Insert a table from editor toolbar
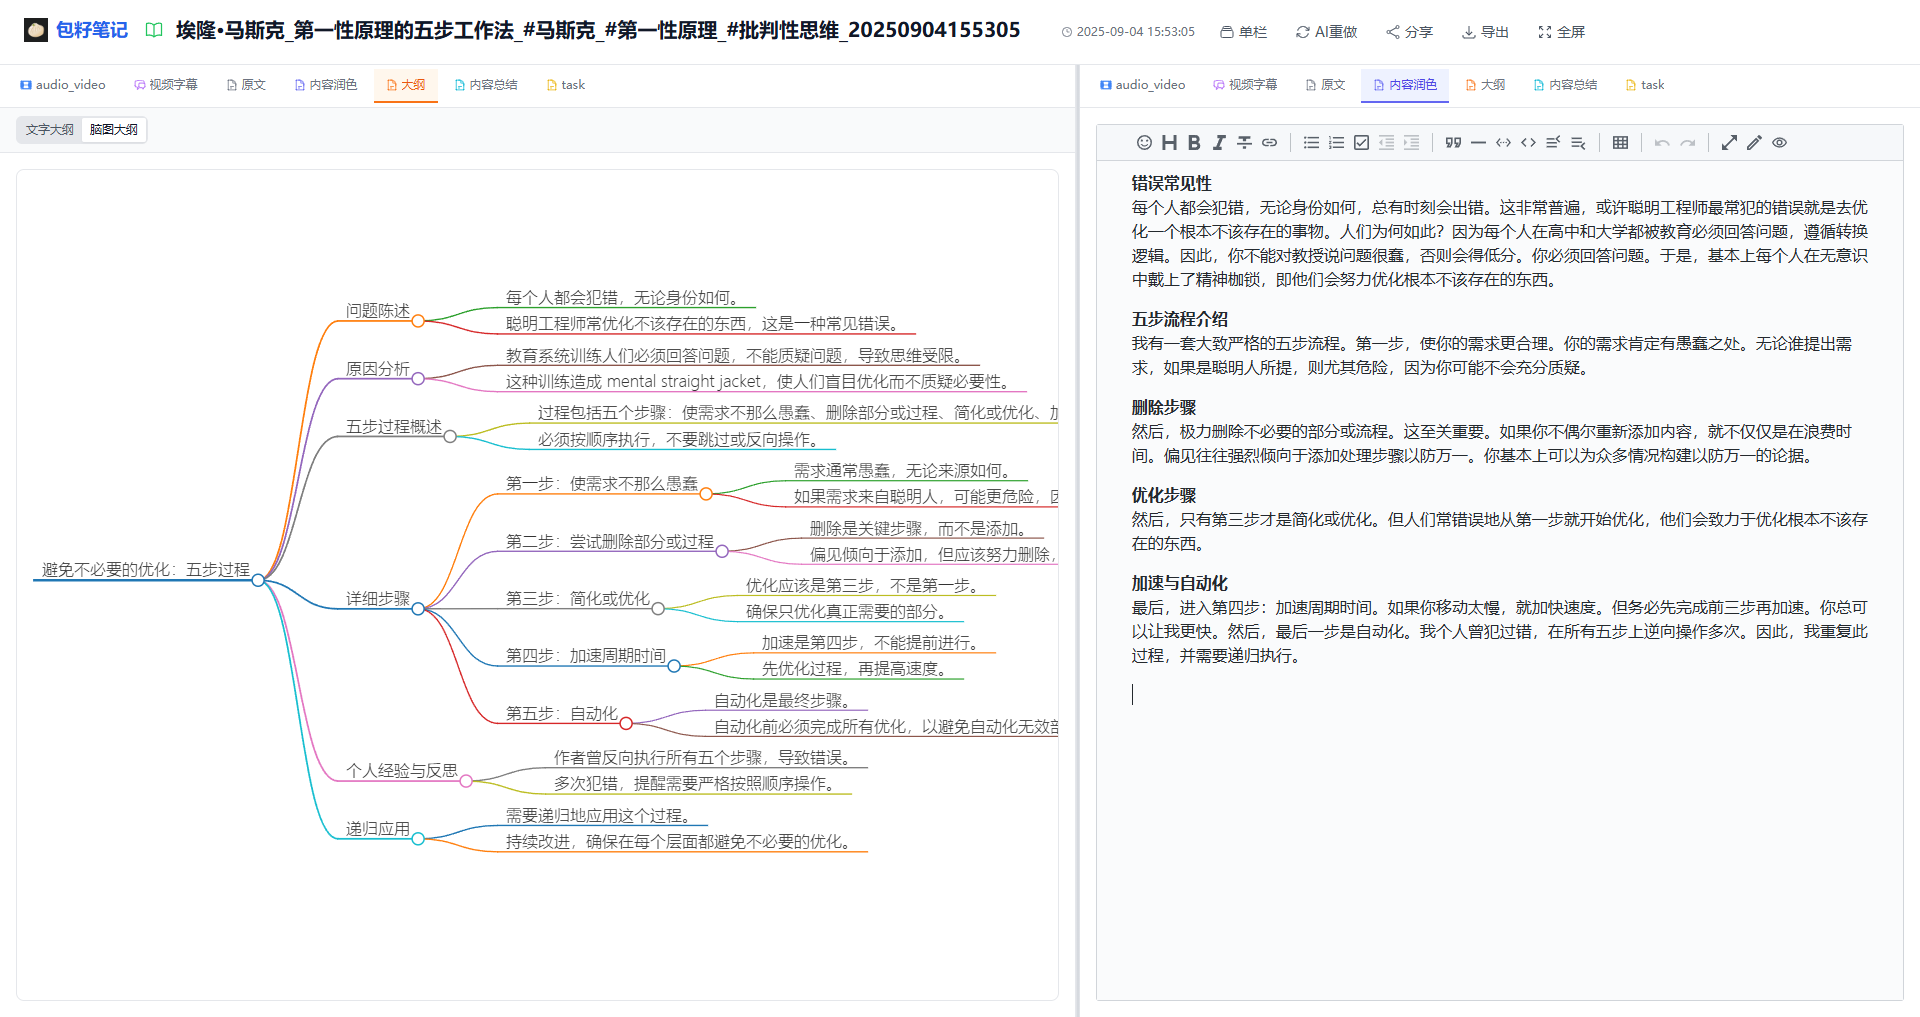 [x=1620, y=143]
